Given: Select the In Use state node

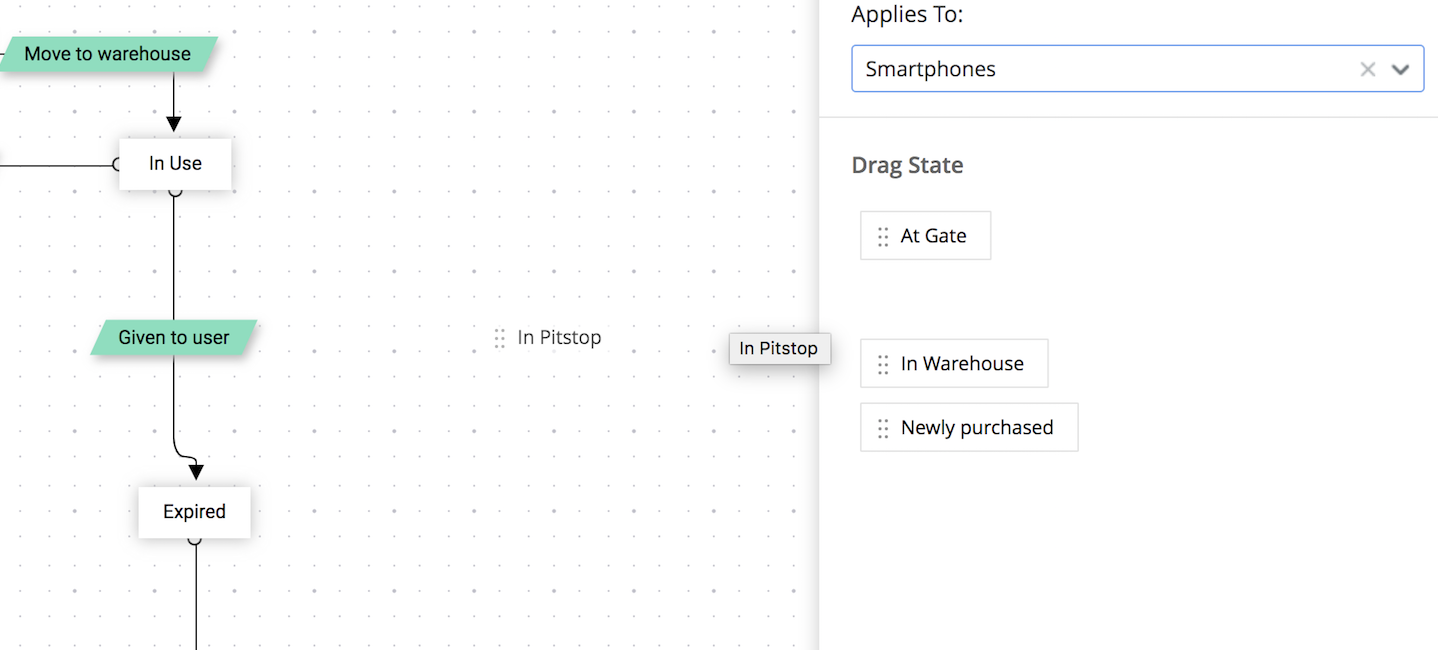Looking at the screenshot, I should tap(175, 164).
